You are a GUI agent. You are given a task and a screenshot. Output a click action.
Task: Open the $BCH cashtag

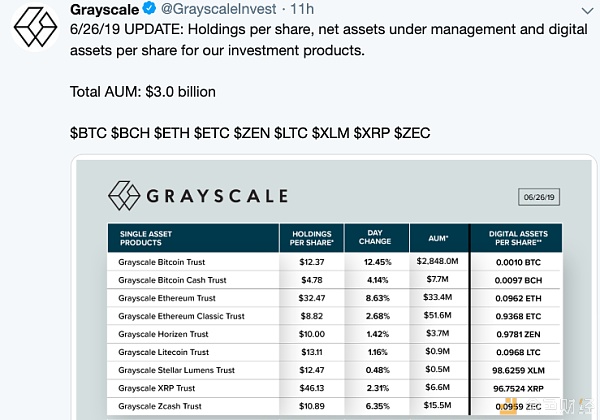130,133
